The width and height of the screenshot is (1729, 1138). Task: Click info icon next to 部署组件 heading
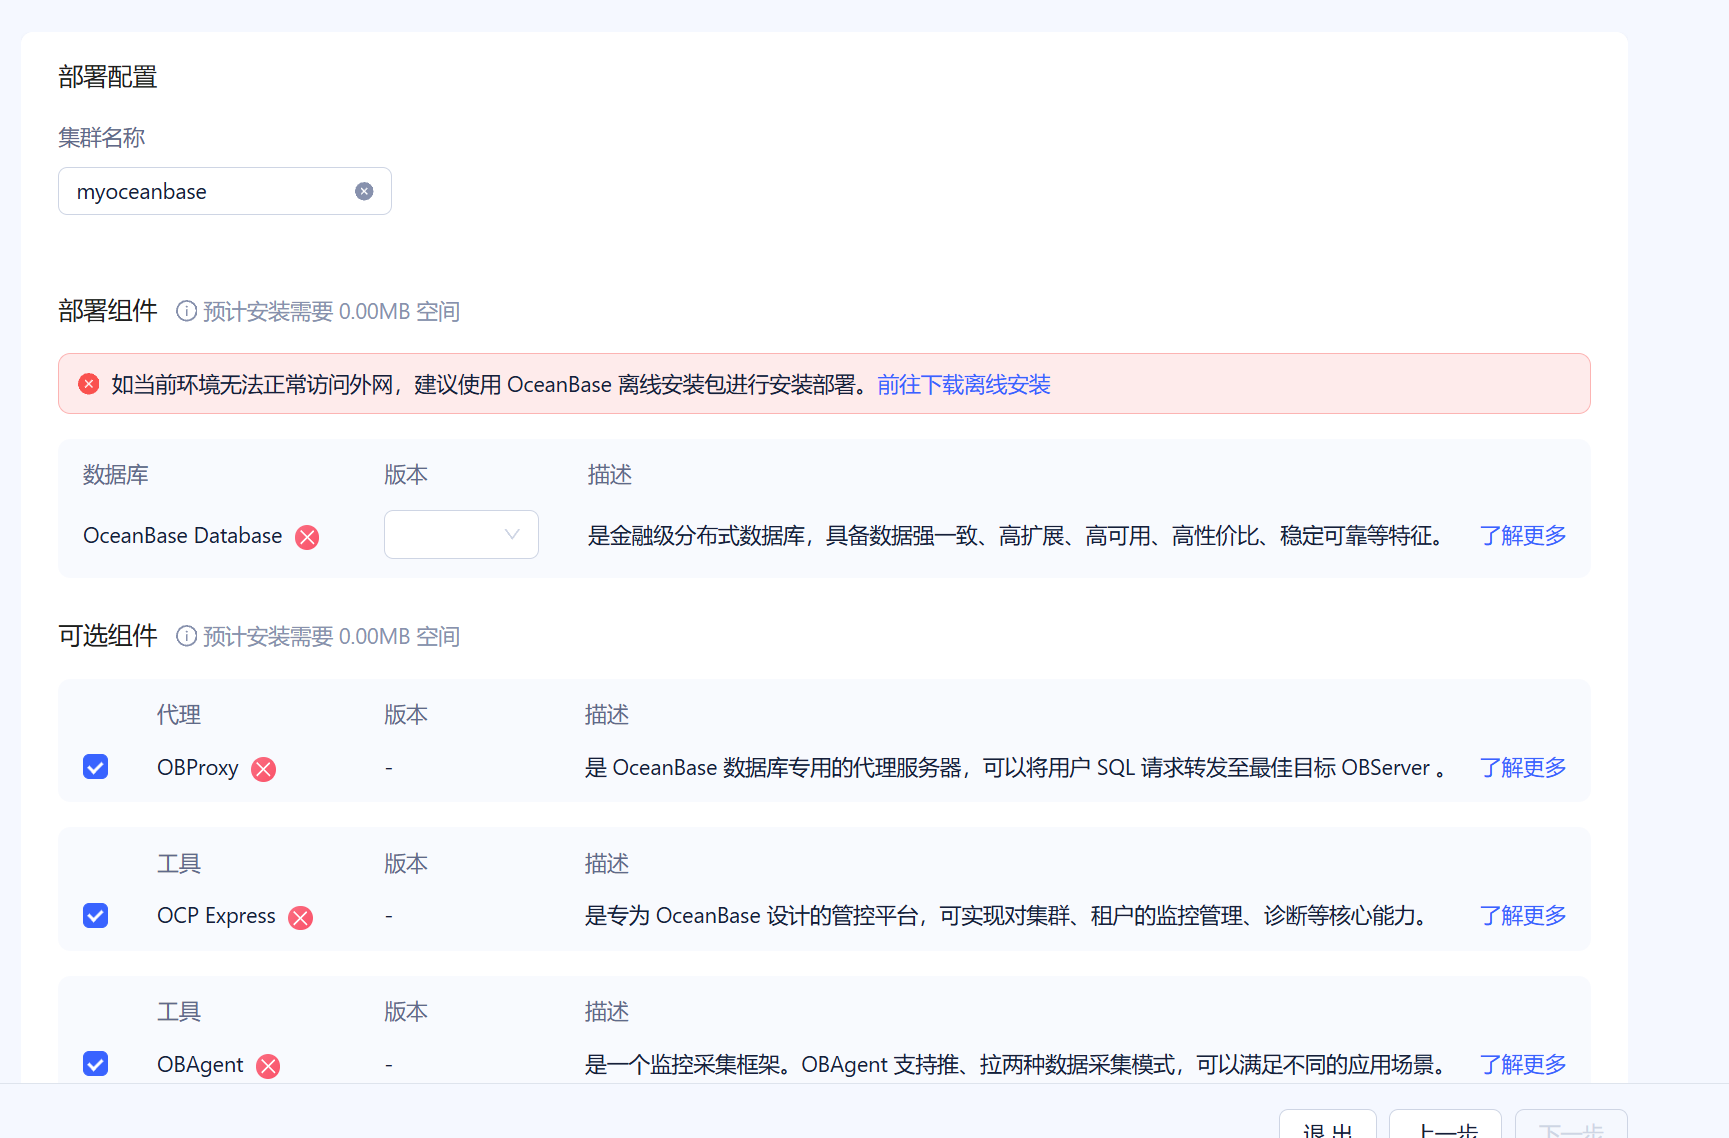tap(186, 311)
